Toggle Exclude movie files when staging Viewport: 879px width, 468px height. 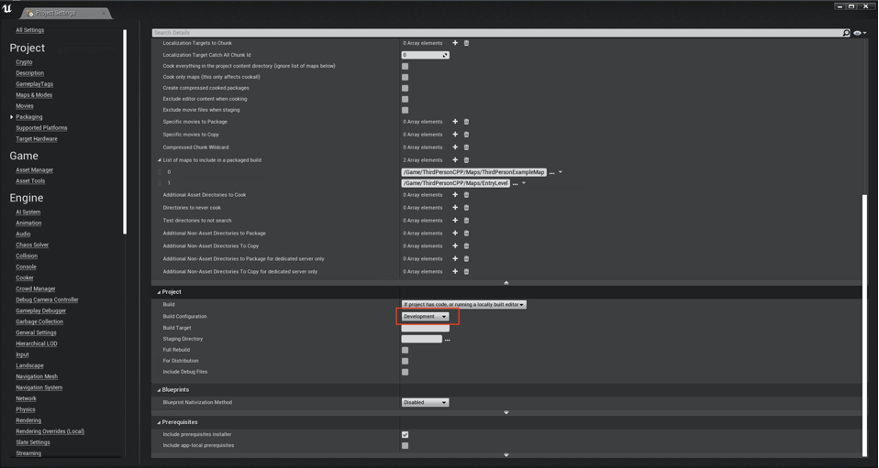click(405, 110)
